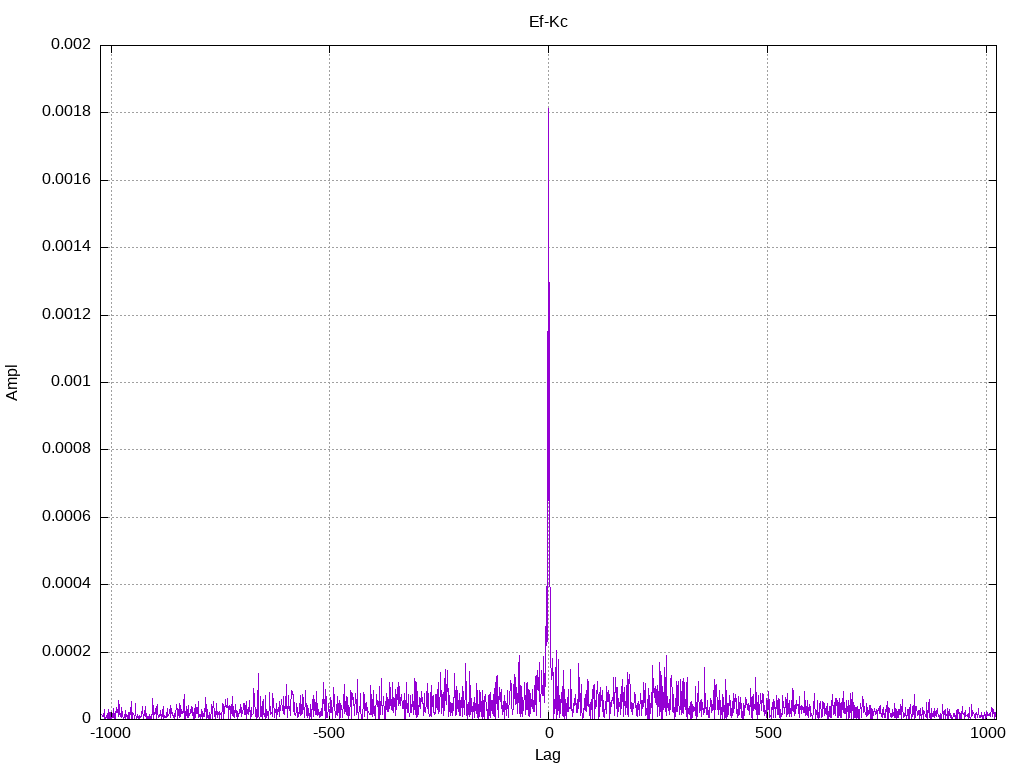Click the 0.0004 y-axis tick label
The image size is (1024, 768).
point(66,584)
